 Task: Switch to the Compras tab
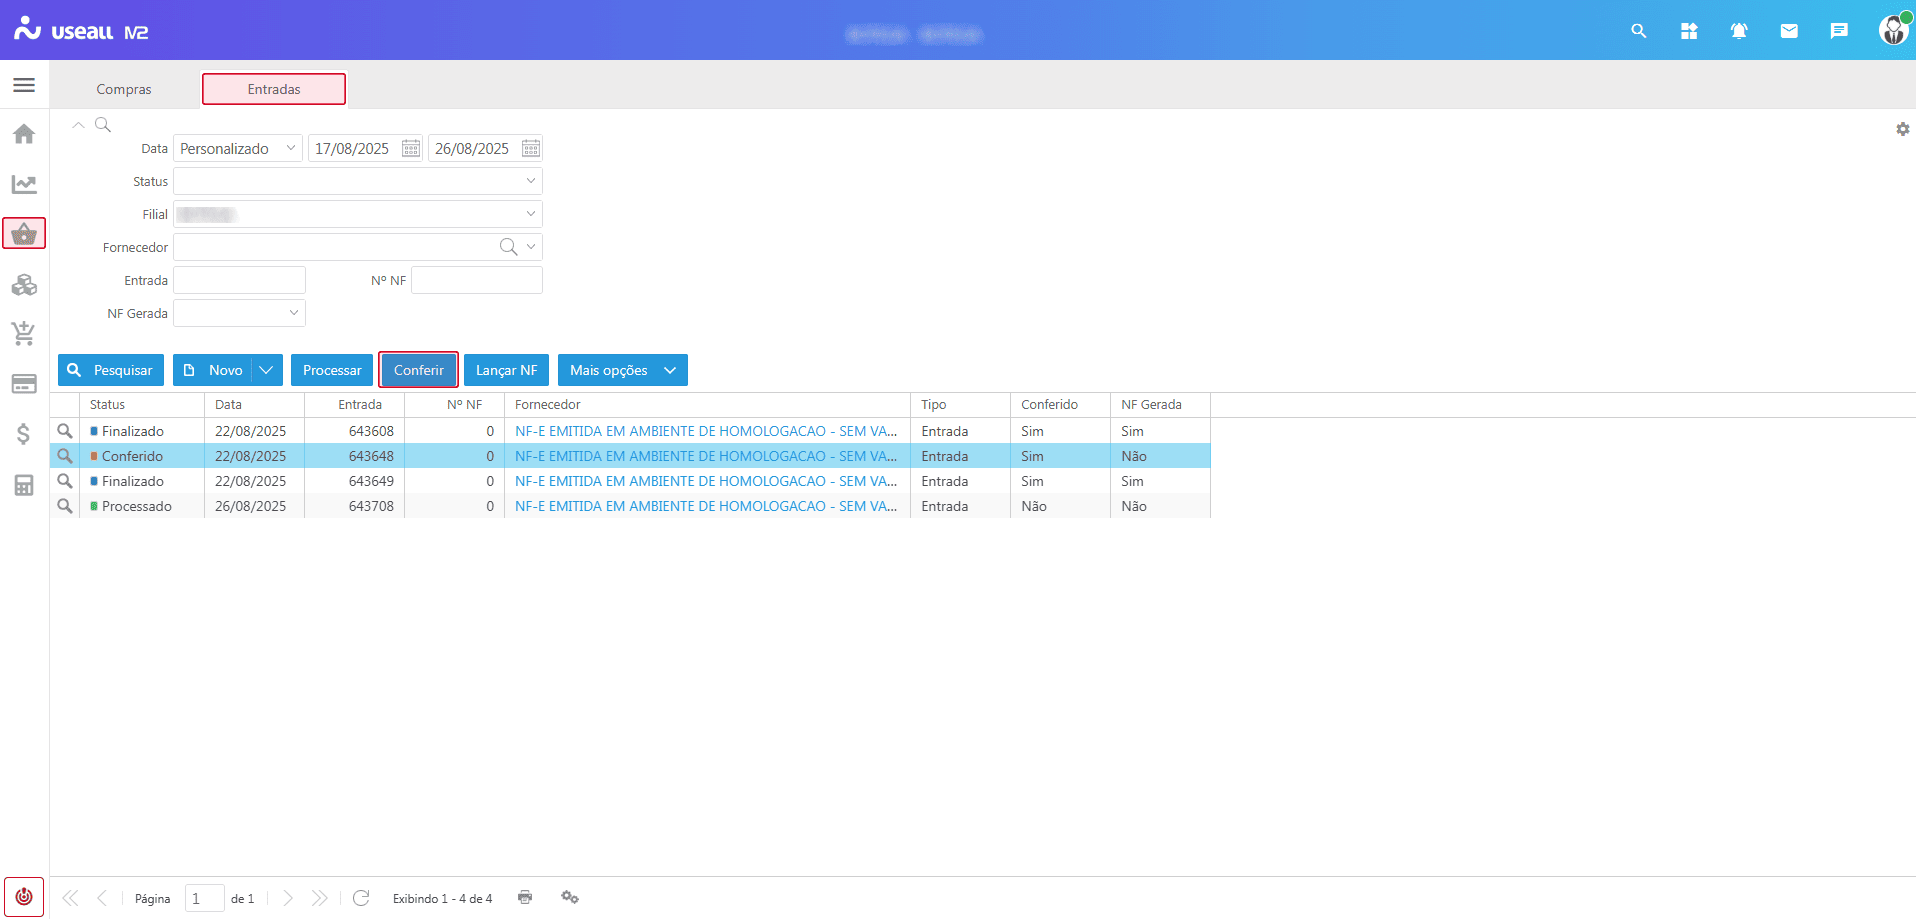pyautogui.click(x=124, y=89)
